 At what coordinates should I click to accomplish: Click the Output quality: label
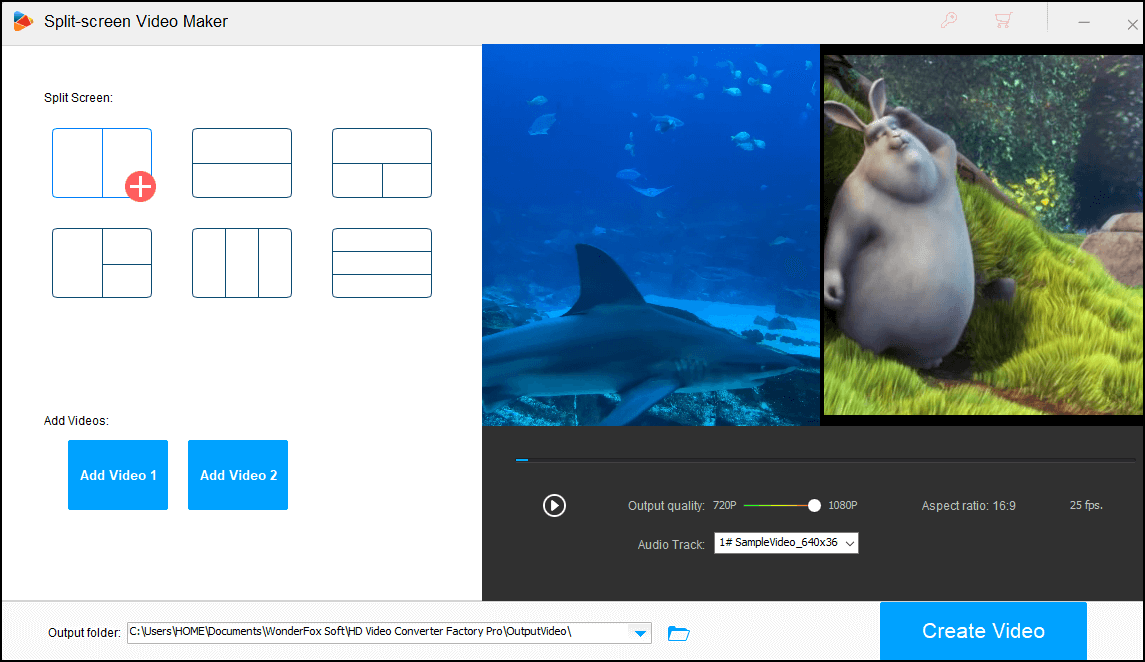(x=666, y=506)
